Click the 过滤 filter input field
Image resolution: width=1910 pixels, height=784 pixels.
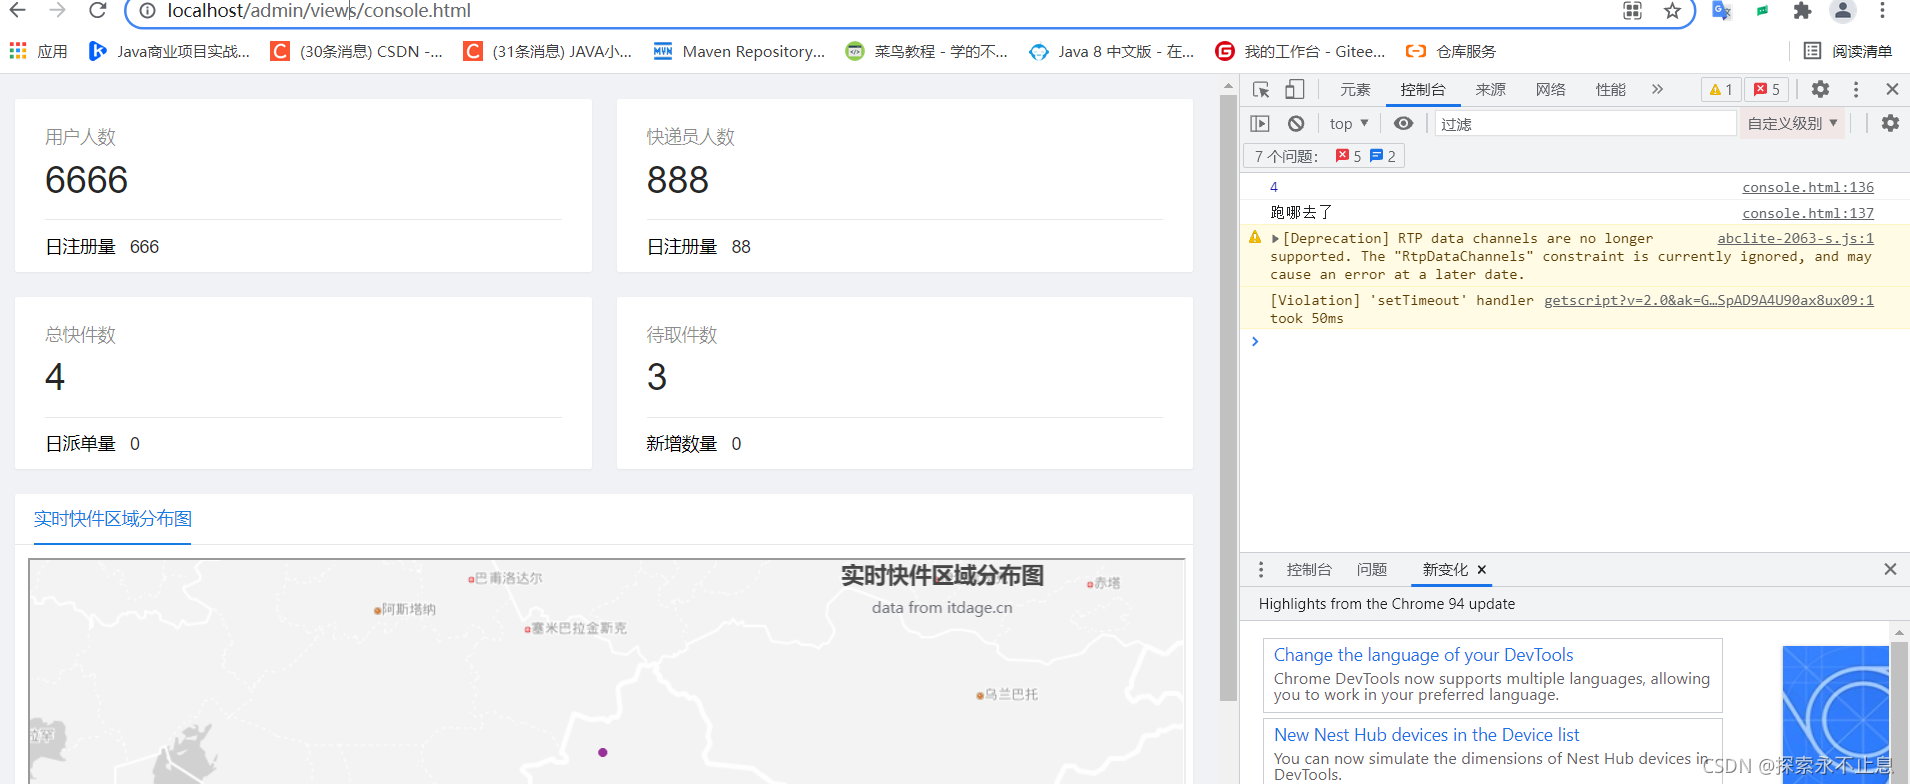(x=1585, y=124)
